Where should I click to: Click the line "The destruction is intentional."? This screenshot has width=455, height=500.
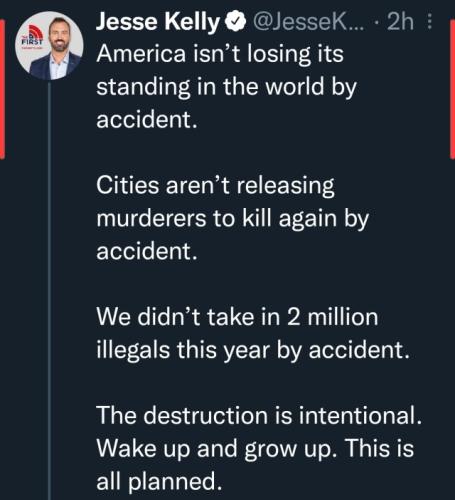(259, 416)
